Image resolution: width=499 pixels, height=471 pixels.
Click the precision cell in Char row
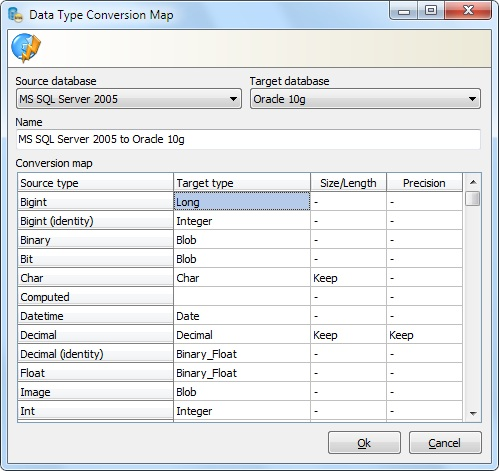424,277
